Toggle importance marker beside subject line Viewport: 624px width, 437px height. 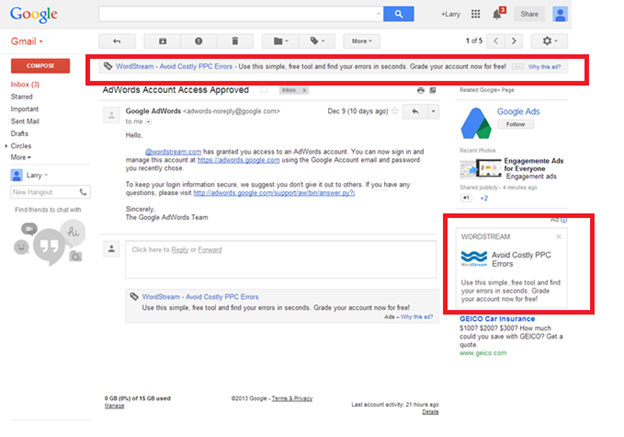(x=264, y=90)
